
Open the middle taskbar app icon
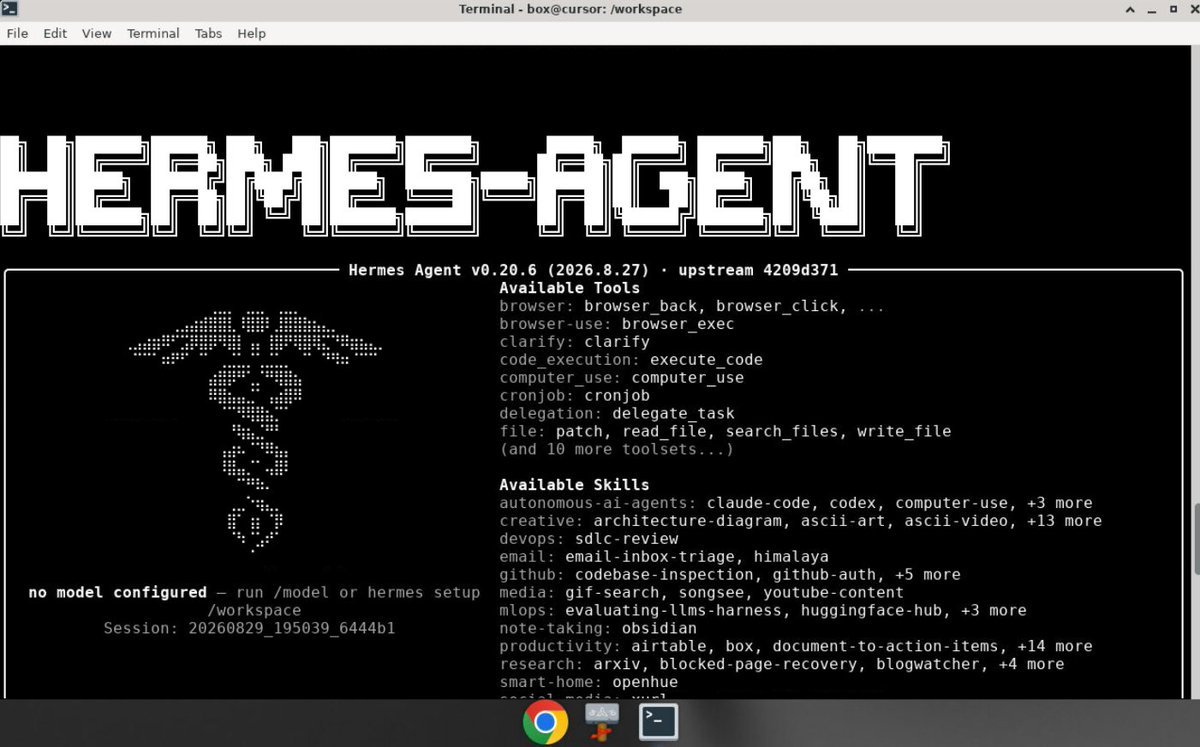pos(602,722)
